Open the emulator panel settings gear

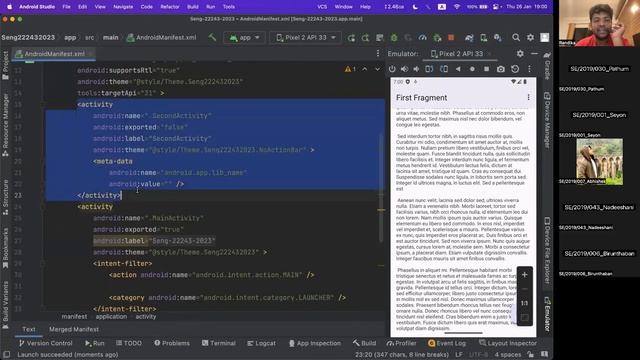tap(520, 53)
